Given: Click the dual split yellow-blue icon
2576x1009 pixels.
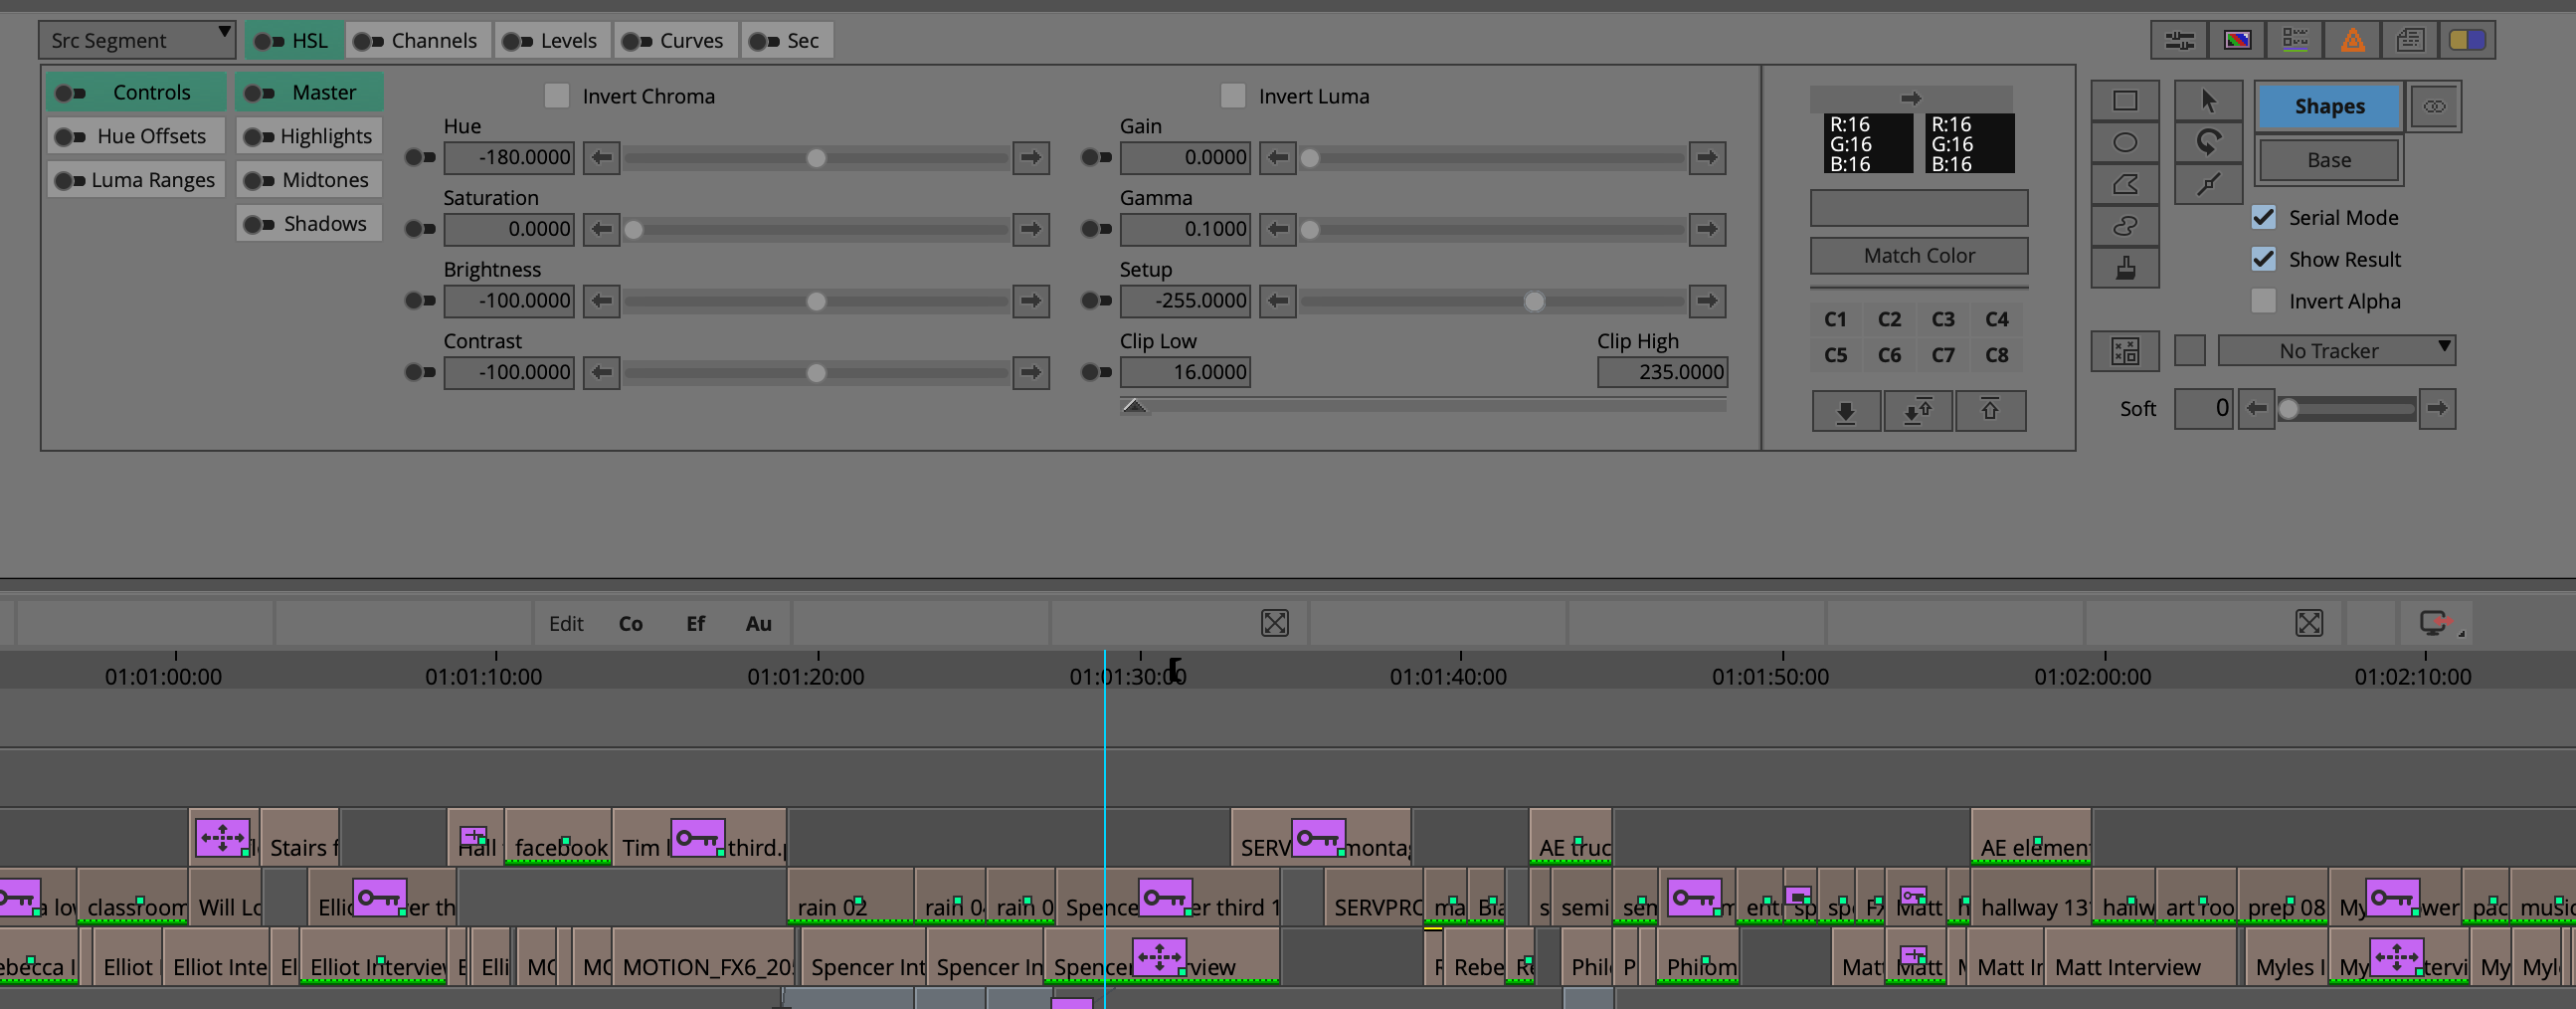Looking at the screenshot, I should (x=2467, y=40).
